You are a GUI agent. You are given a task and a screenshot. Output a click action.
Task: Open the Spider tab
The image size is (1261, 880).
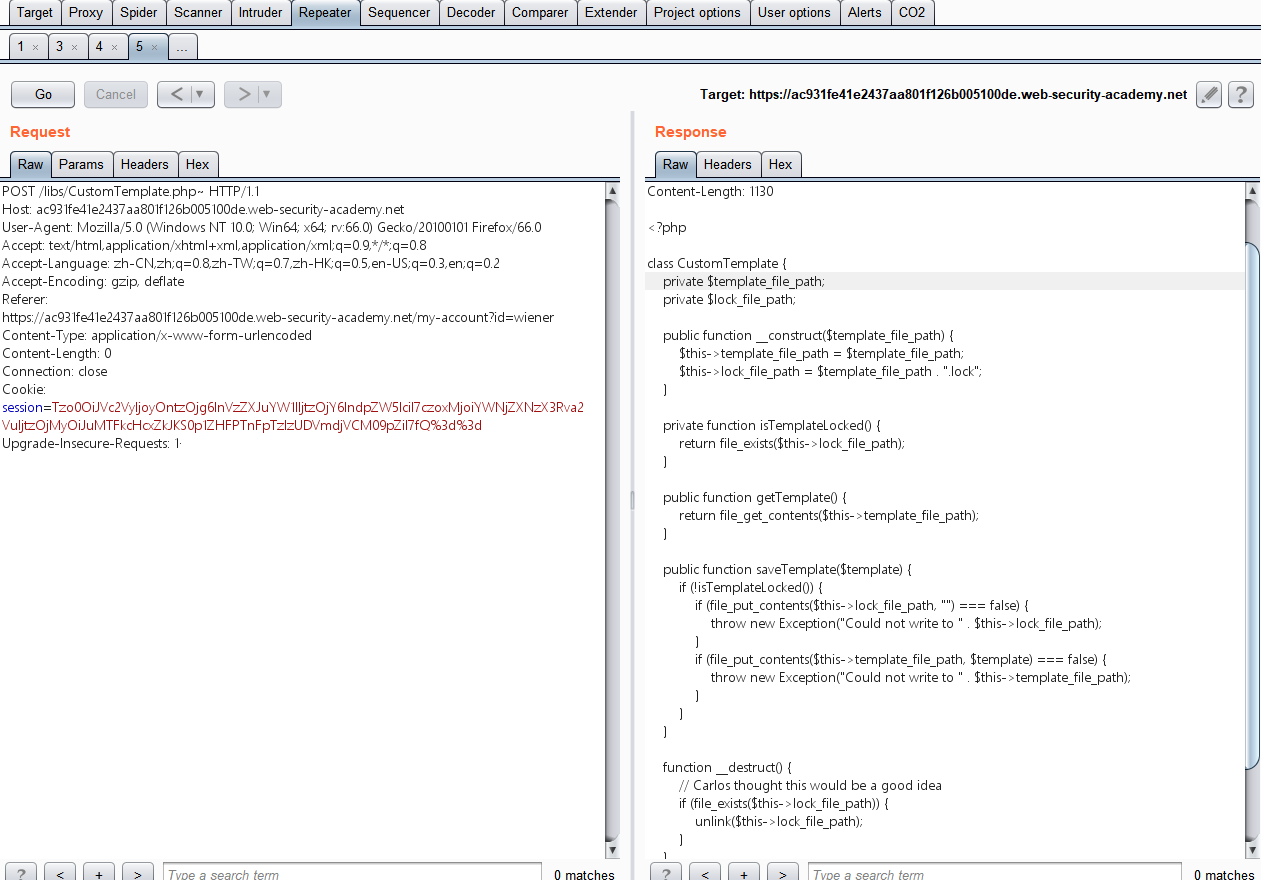pos(138,13)
